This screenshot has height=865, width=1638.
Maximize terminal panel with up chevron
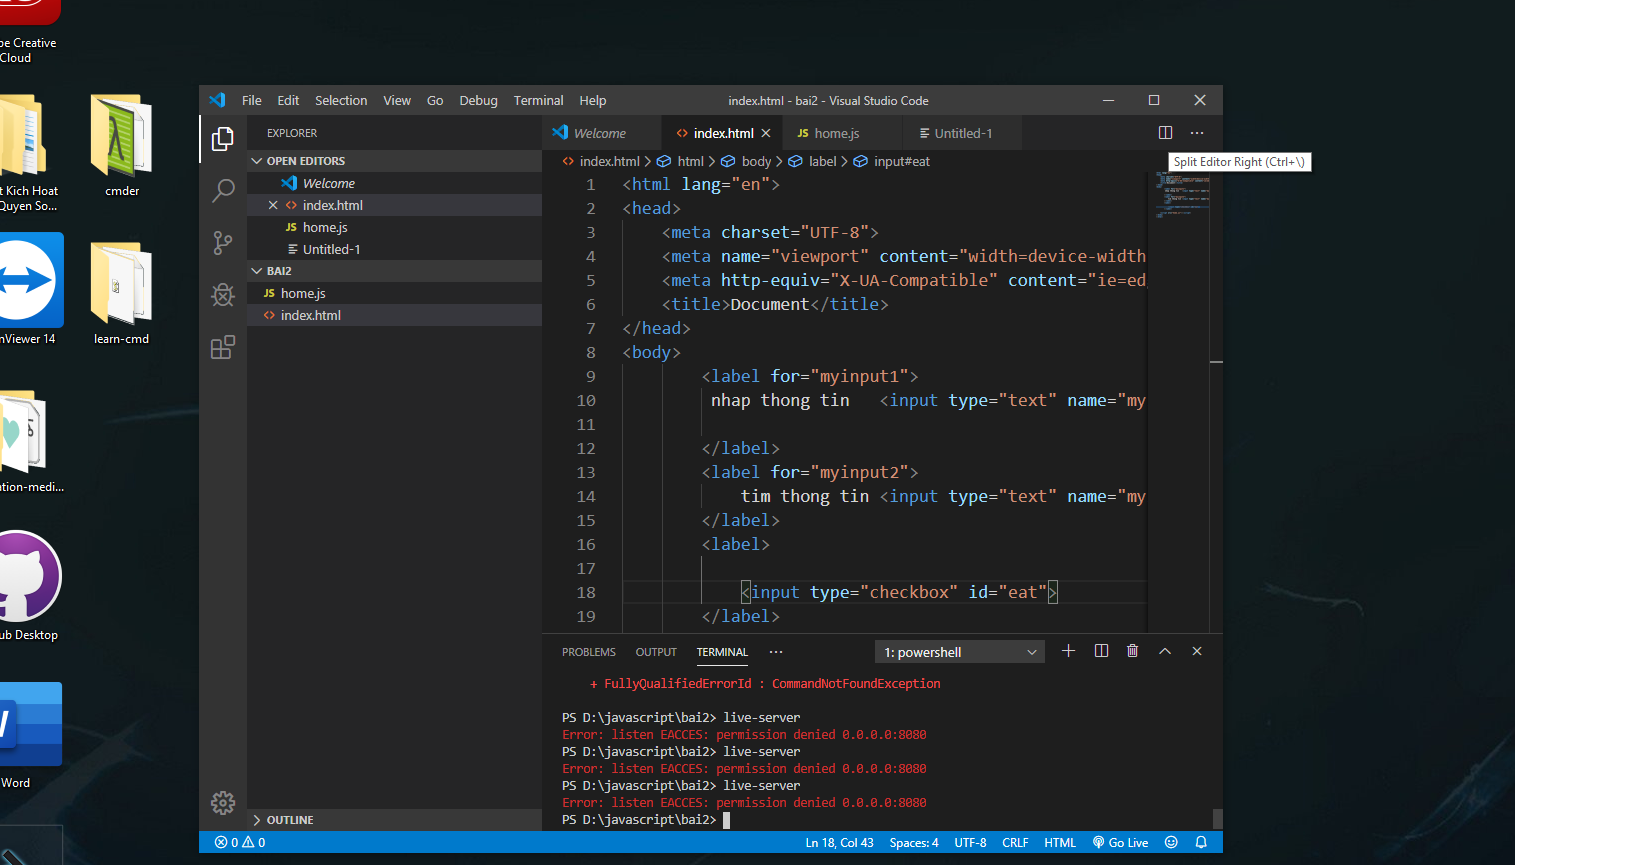(1165, 651)
